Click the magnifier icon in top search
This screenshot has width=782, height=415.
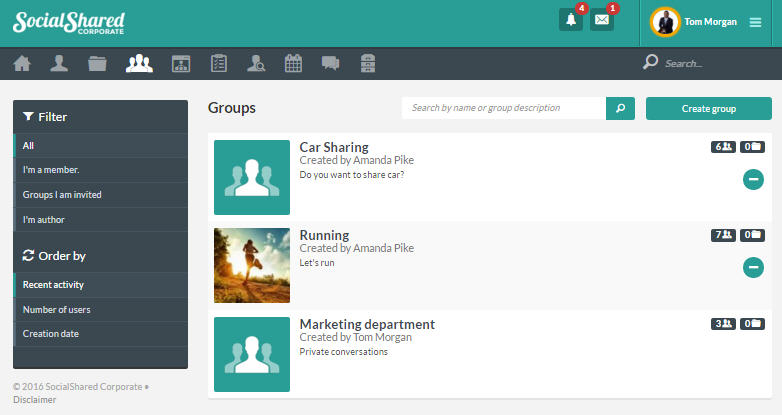[x=650, y=62]
